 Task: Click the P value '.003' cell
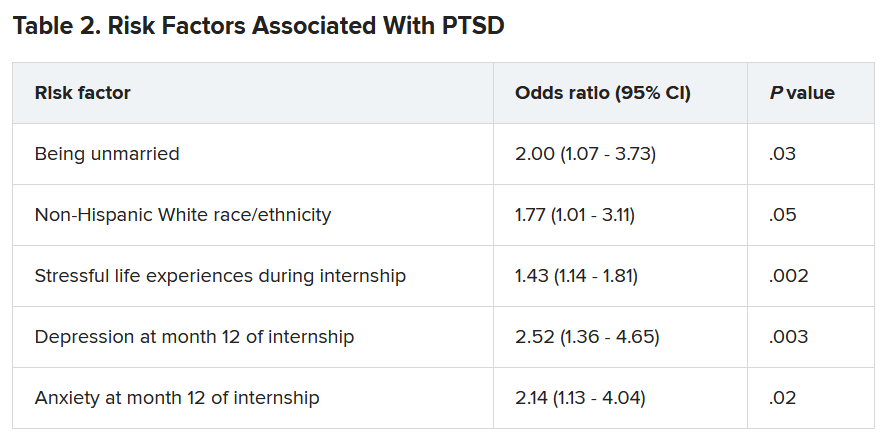tap(788, 337)
